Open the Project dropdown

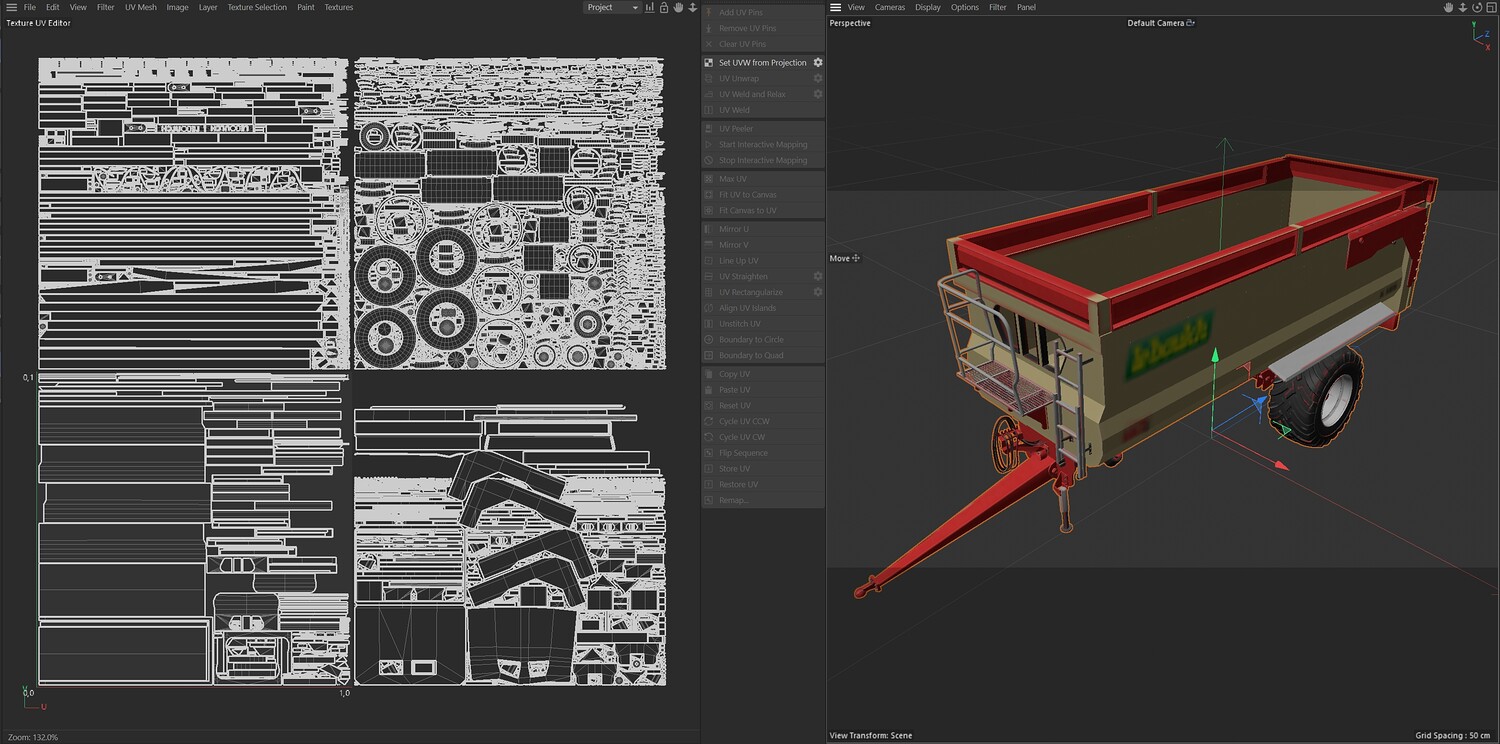pos(612,7)
